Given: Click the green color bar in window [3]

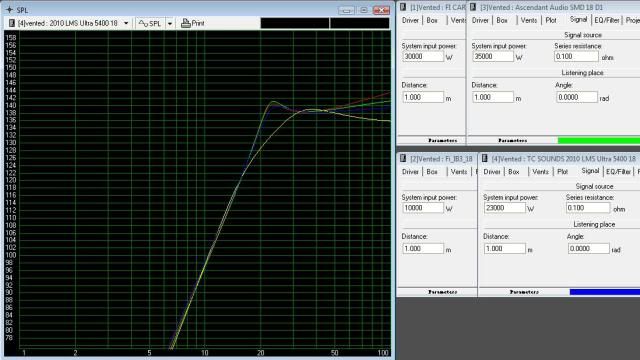Looking at the screenshot, I should [599, 140].
